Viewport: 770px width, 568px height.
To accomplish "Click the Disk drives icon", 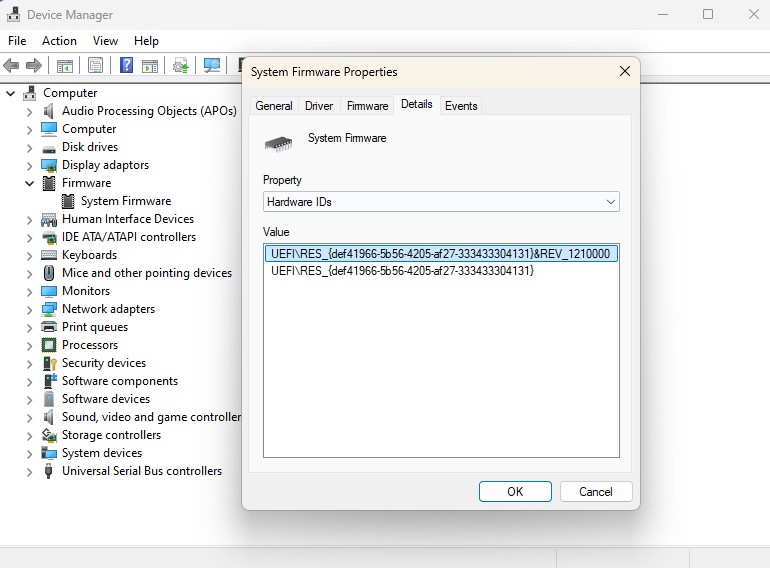I will point(49,148).
